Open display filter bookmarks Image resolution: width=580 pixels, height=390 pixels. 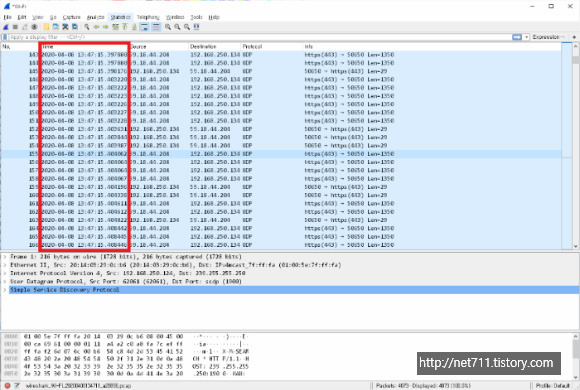5,37
